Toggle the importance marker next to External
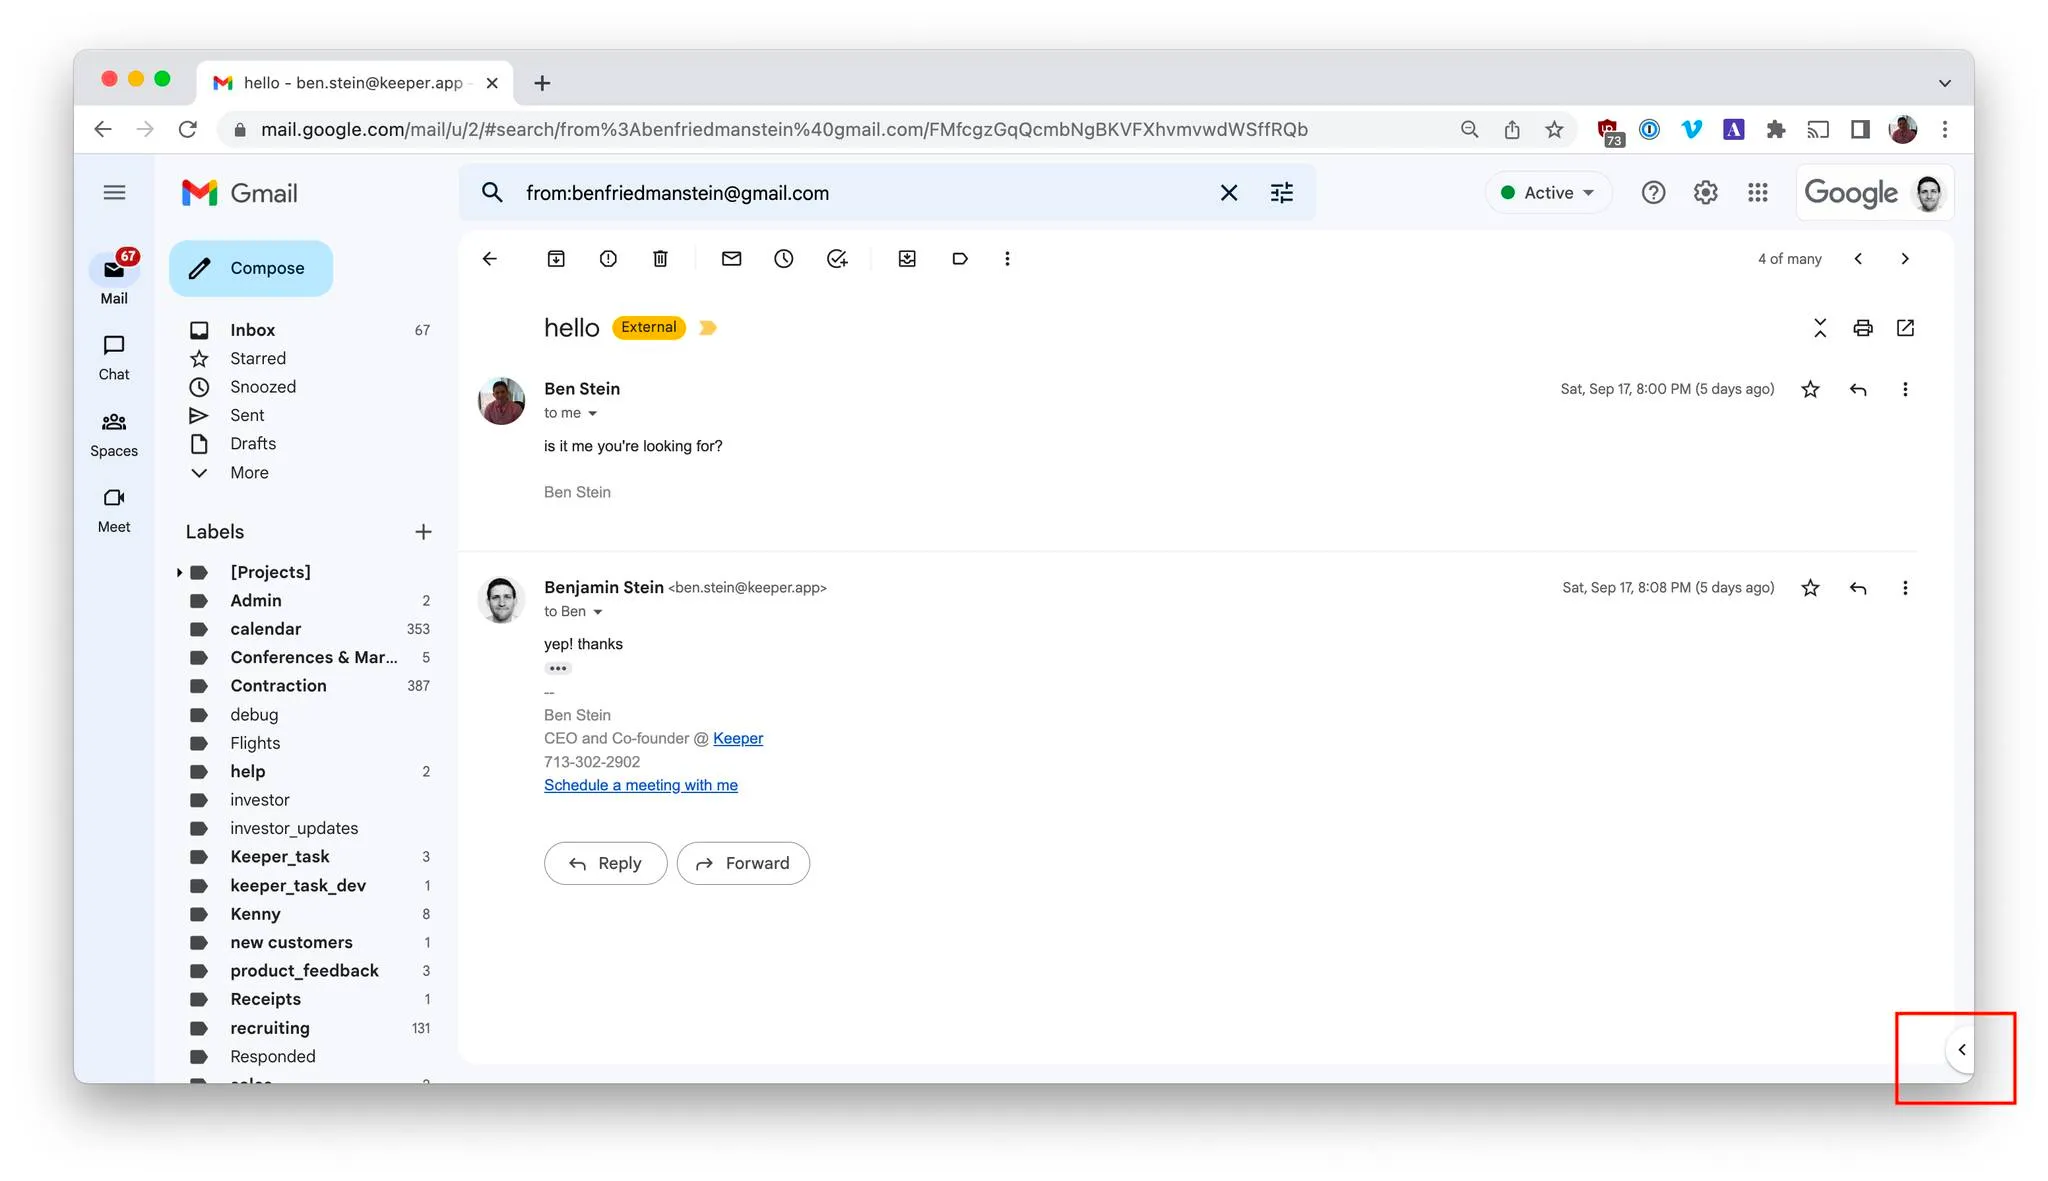The height and width of the screenshot is (1181, 2048). click(x=708, y=328)
